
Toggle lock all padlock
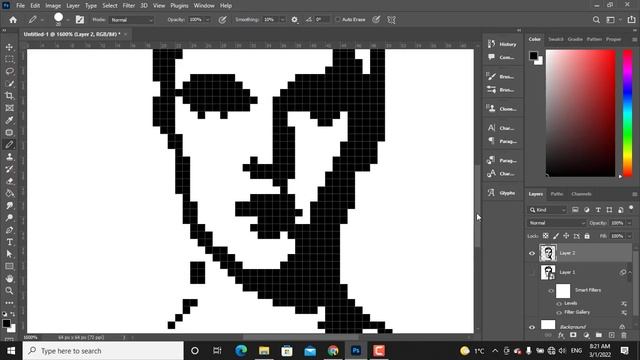click(x=587, y=236)
